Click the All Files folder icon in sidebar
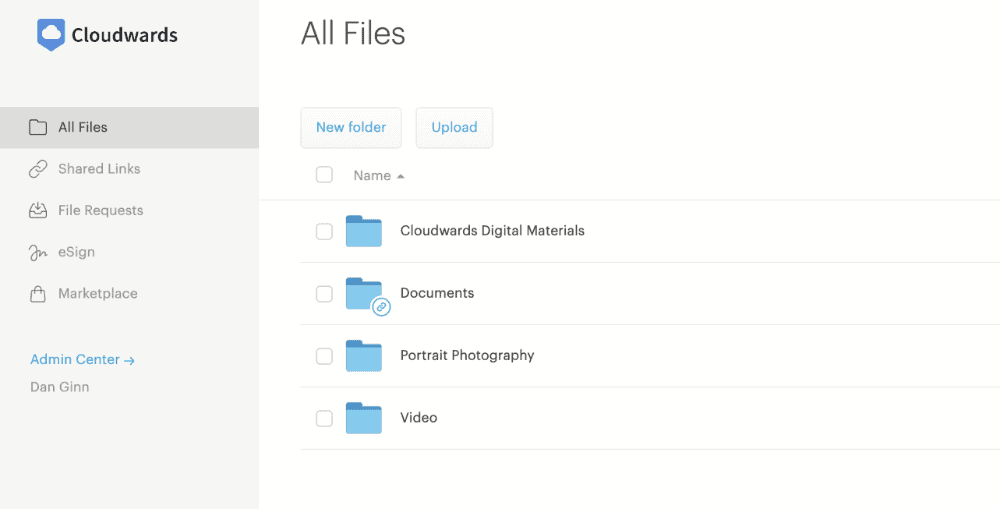This screenshot has height=509, width=1000. 38,128
